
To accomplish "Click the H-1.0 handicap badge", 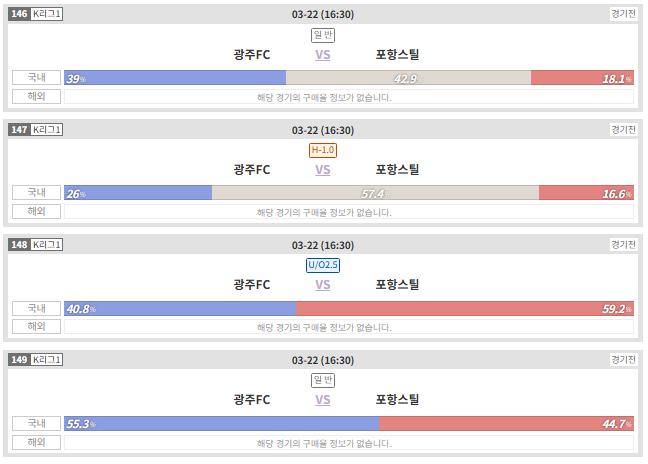I will (x=323, y=150).
